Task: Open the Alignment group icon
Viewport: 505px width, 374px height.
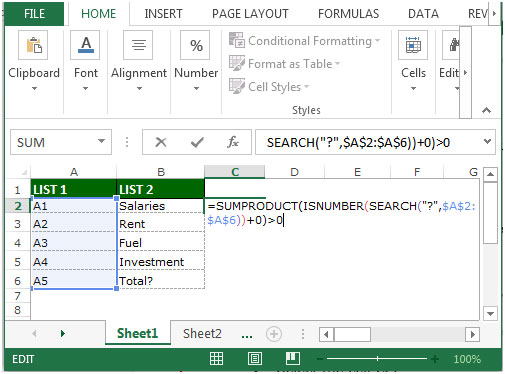Action: 138,45
